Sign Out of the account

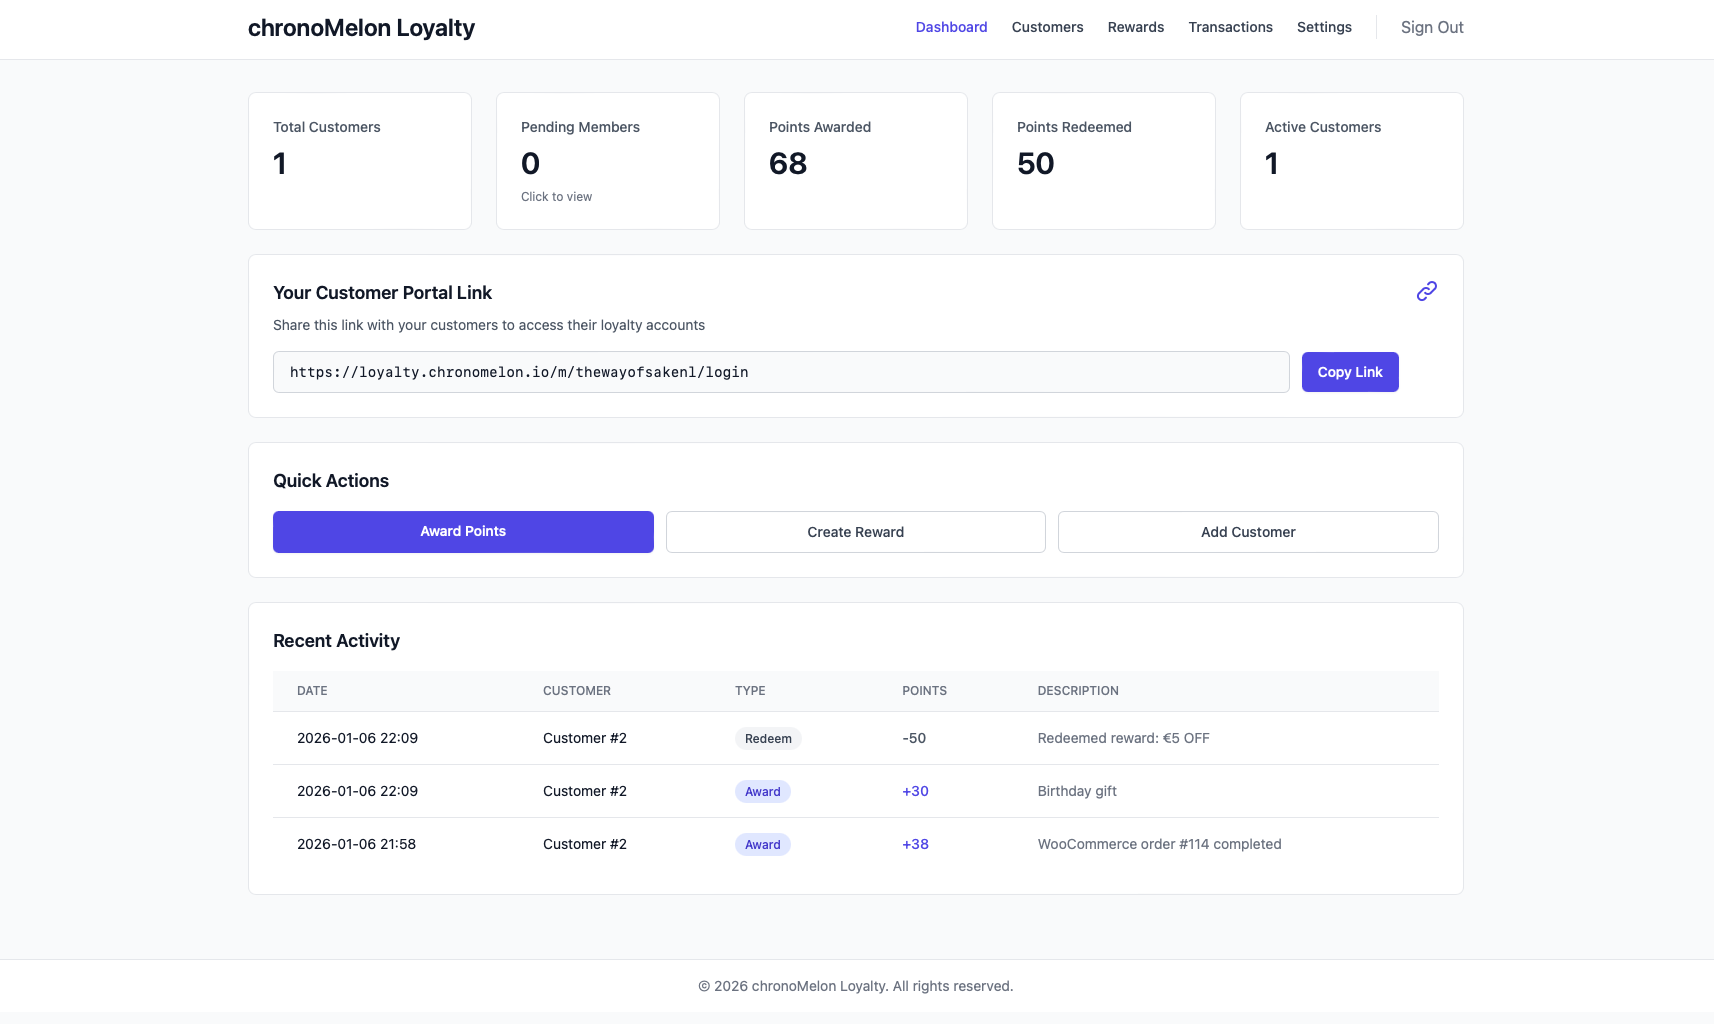(1431, 27)
